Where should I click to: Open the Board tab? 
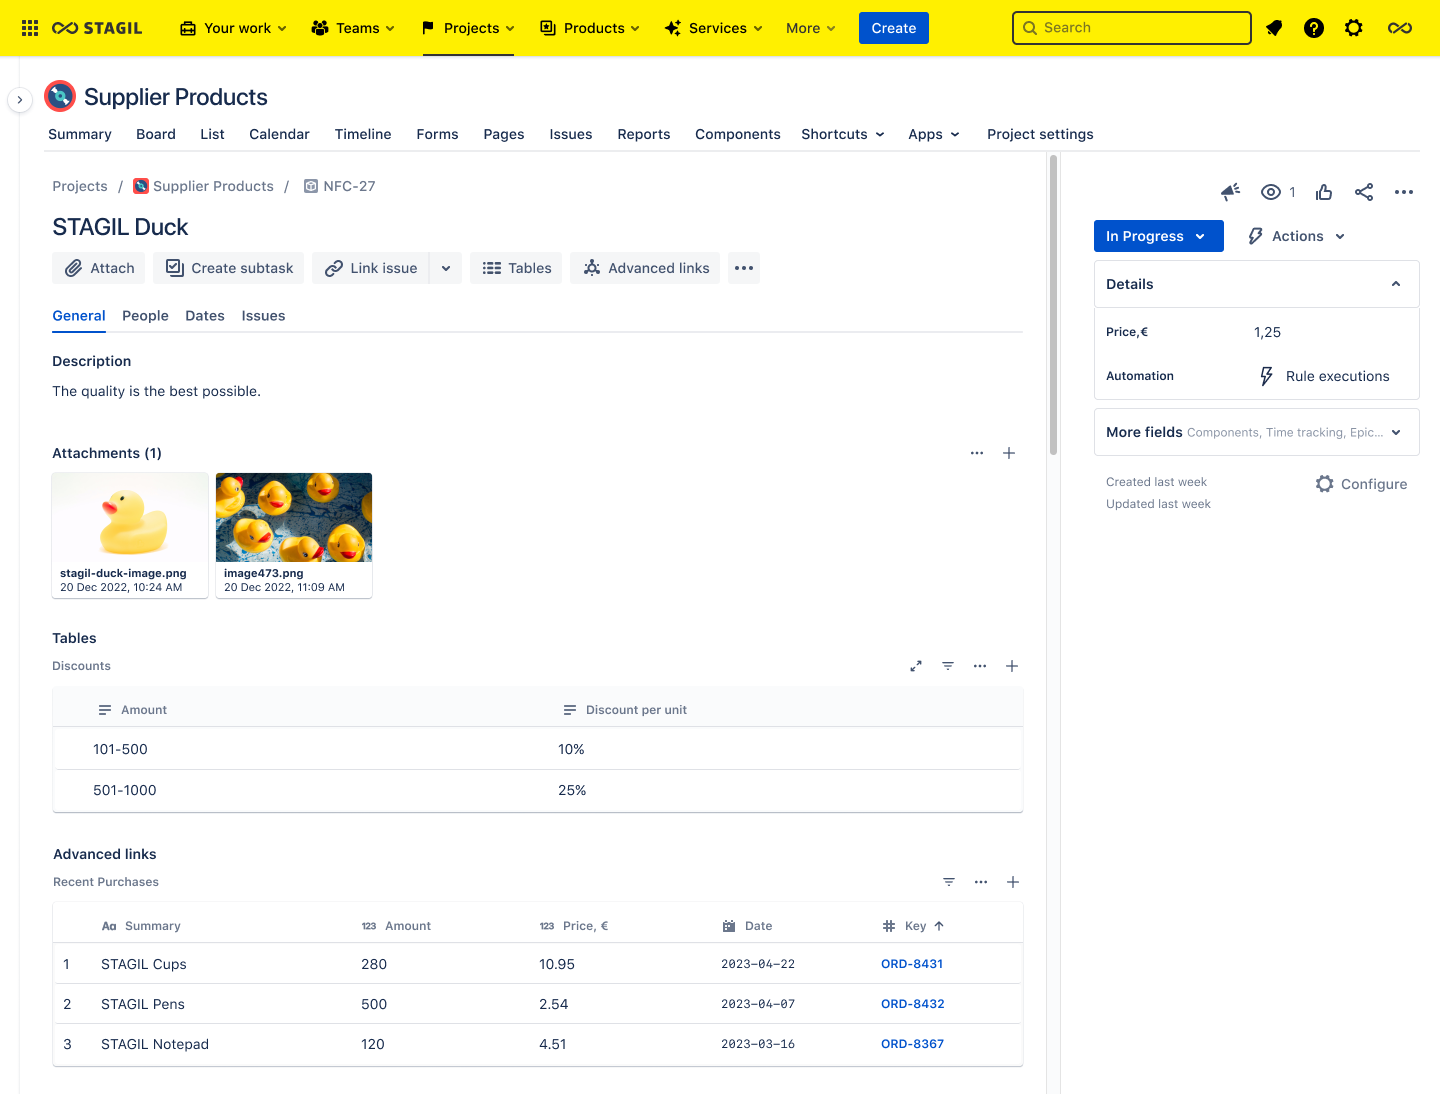click(156, 134)
